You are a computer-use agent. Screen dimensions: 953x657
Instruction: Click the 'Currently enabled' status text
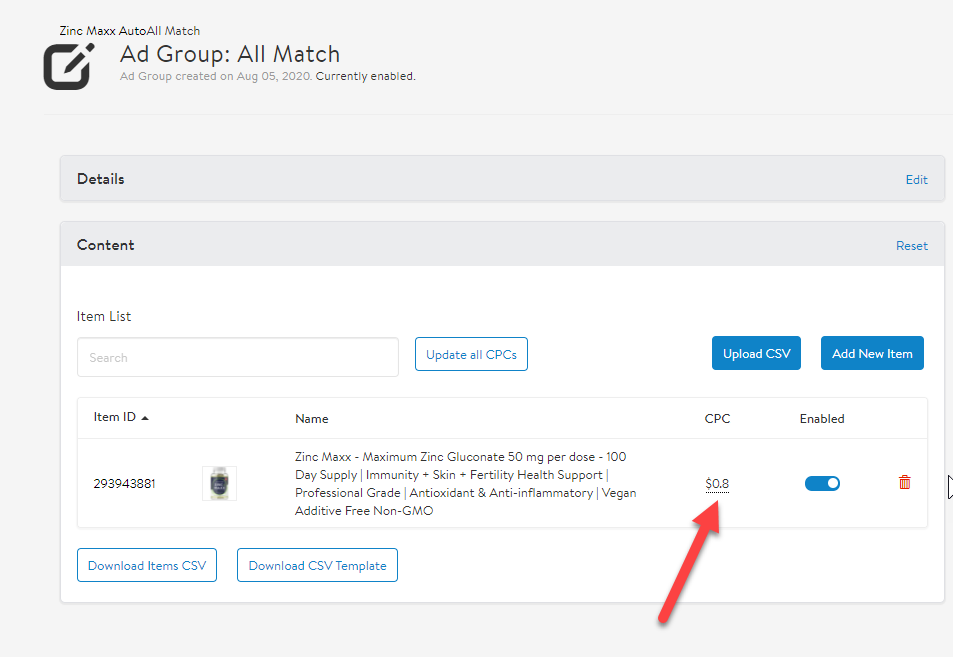point(365,77)
